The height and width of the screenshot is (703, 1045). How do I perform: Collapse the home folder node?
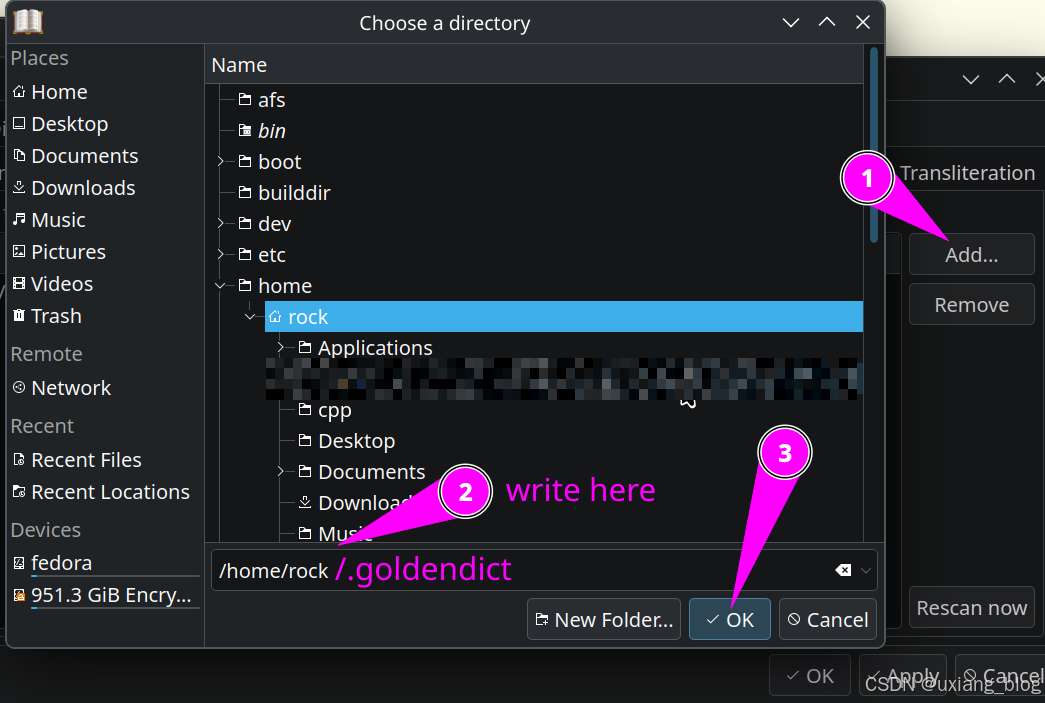(x=220, y=285)
